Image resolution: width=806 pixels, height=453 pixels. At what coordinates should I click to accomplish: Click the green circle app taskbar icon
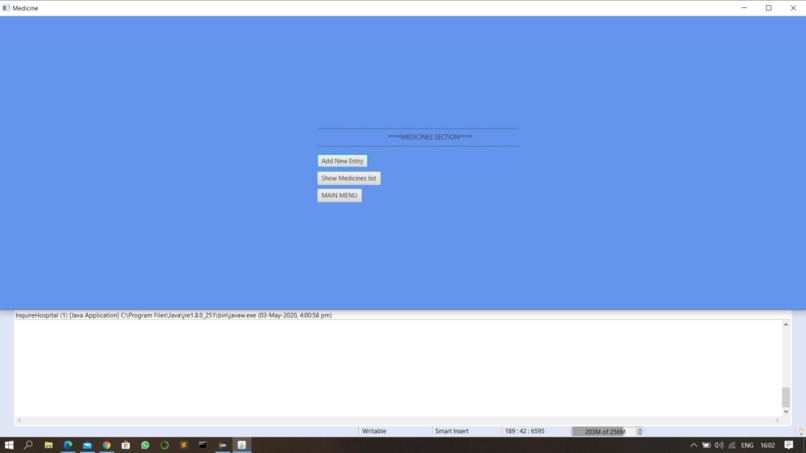click(164, 445)
